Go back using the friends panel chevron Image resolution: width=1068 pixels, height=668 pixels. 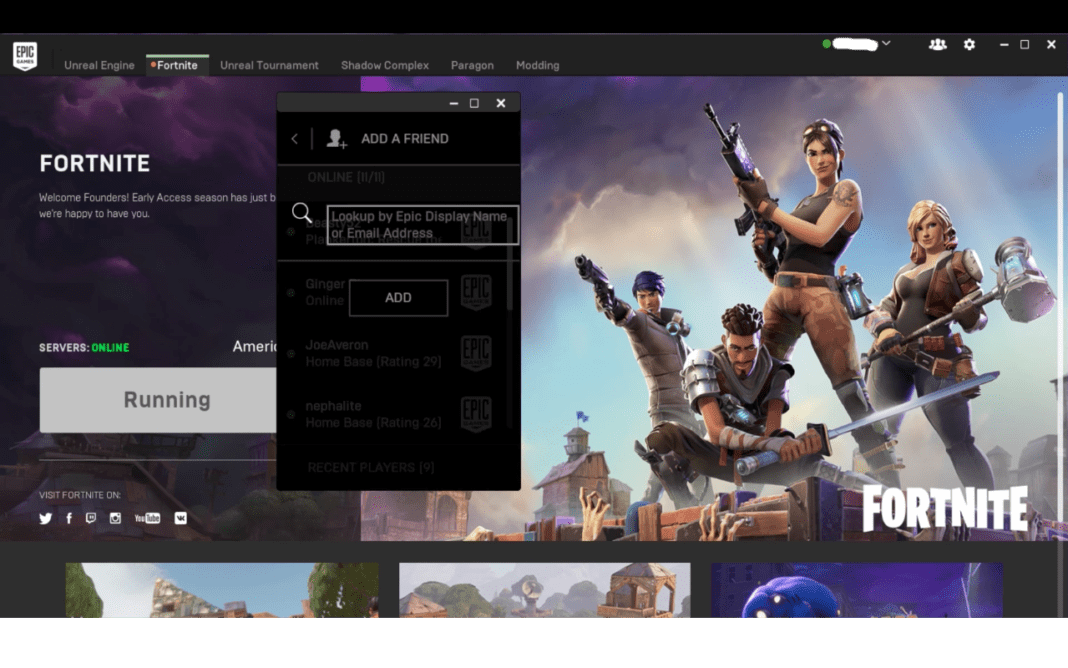293,138
